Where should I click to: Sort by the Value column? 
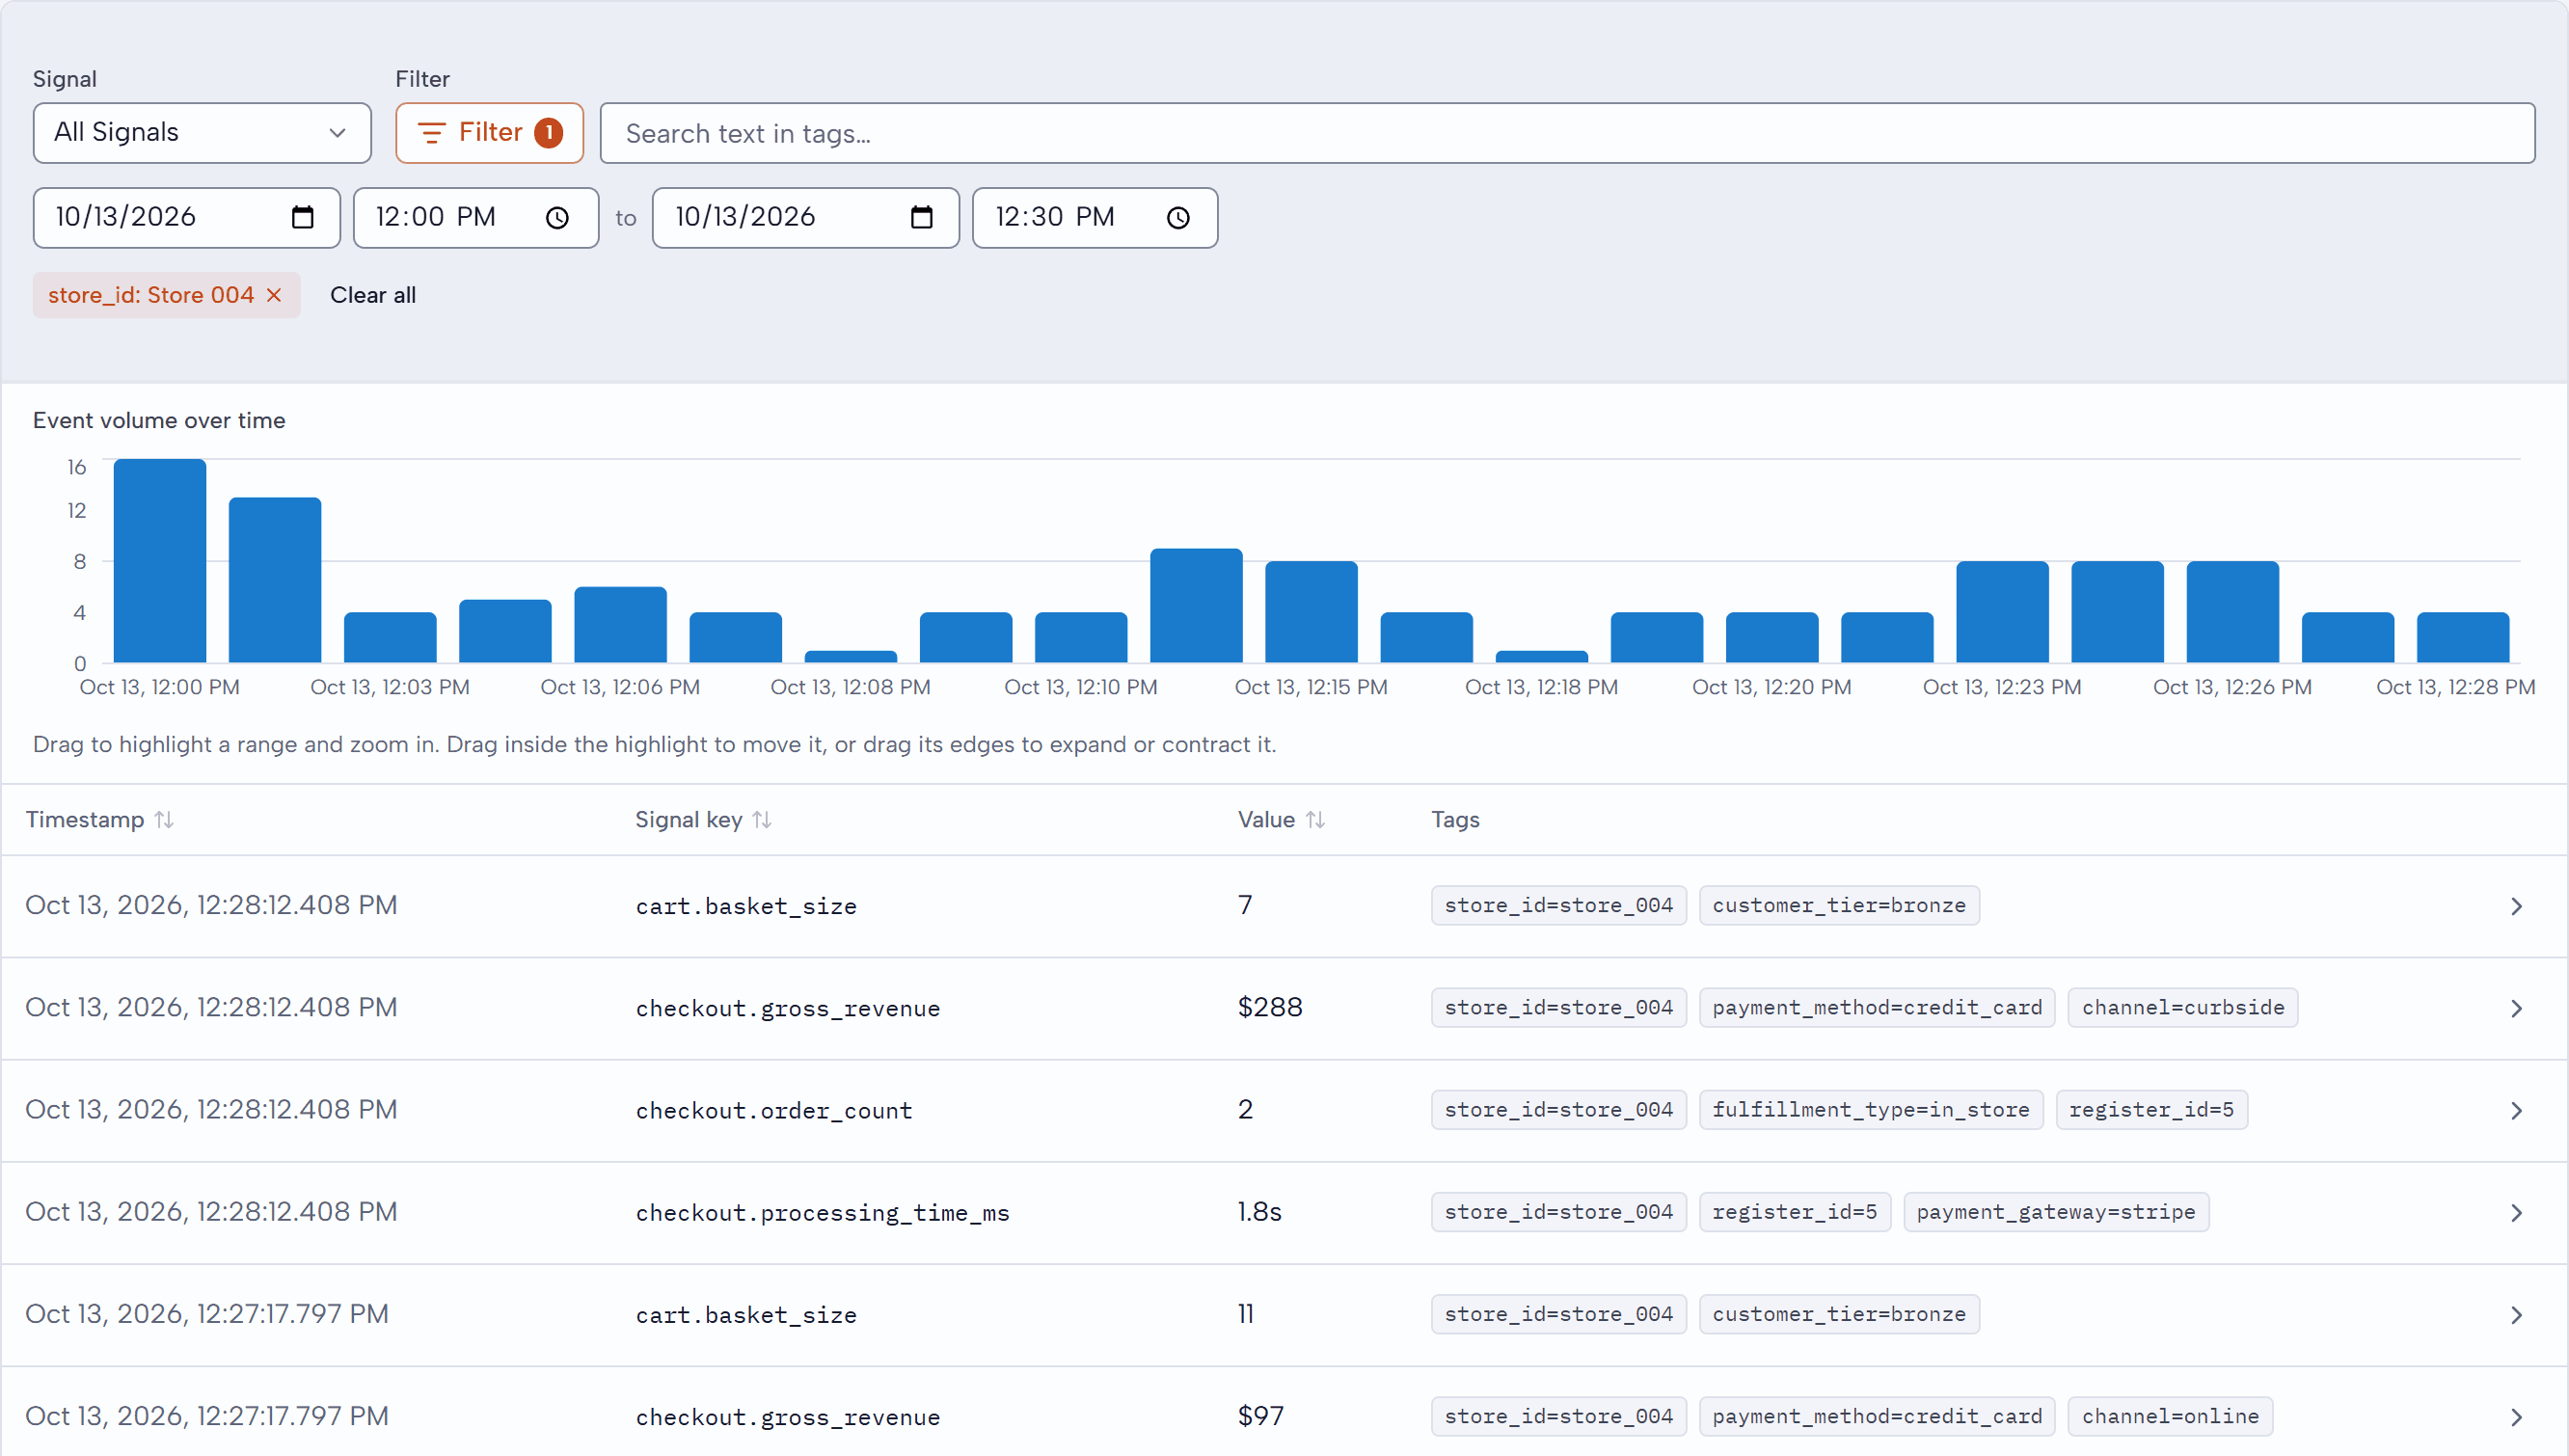1281,819
